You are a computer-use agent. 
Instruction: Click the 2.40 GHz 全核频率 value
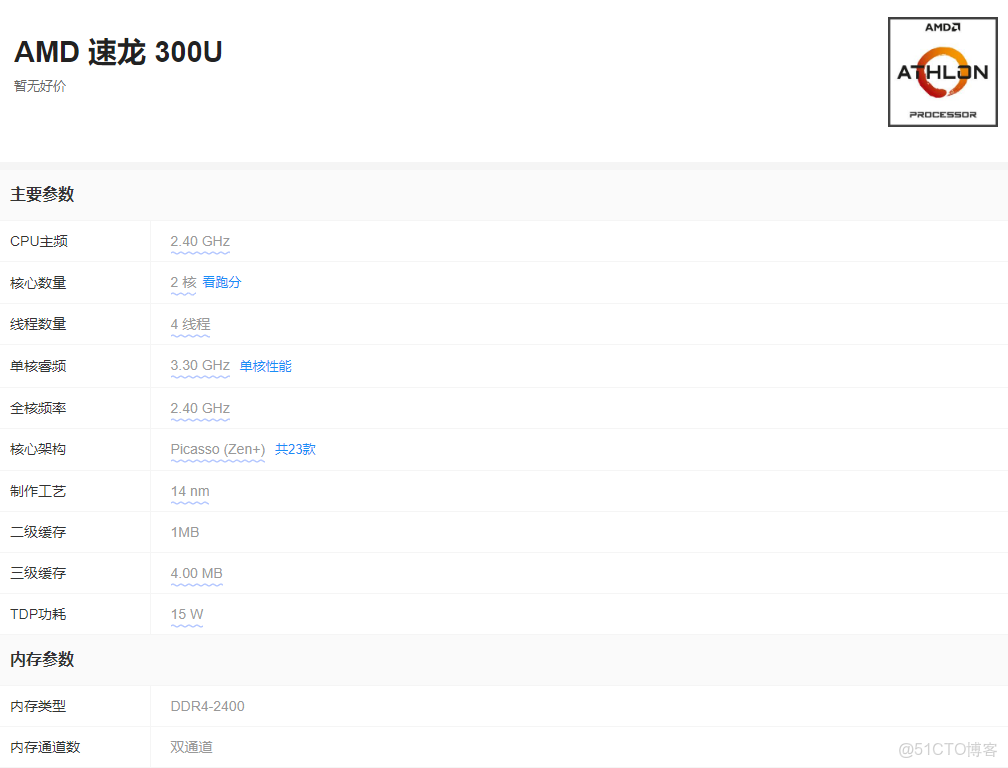pos(199,408)
